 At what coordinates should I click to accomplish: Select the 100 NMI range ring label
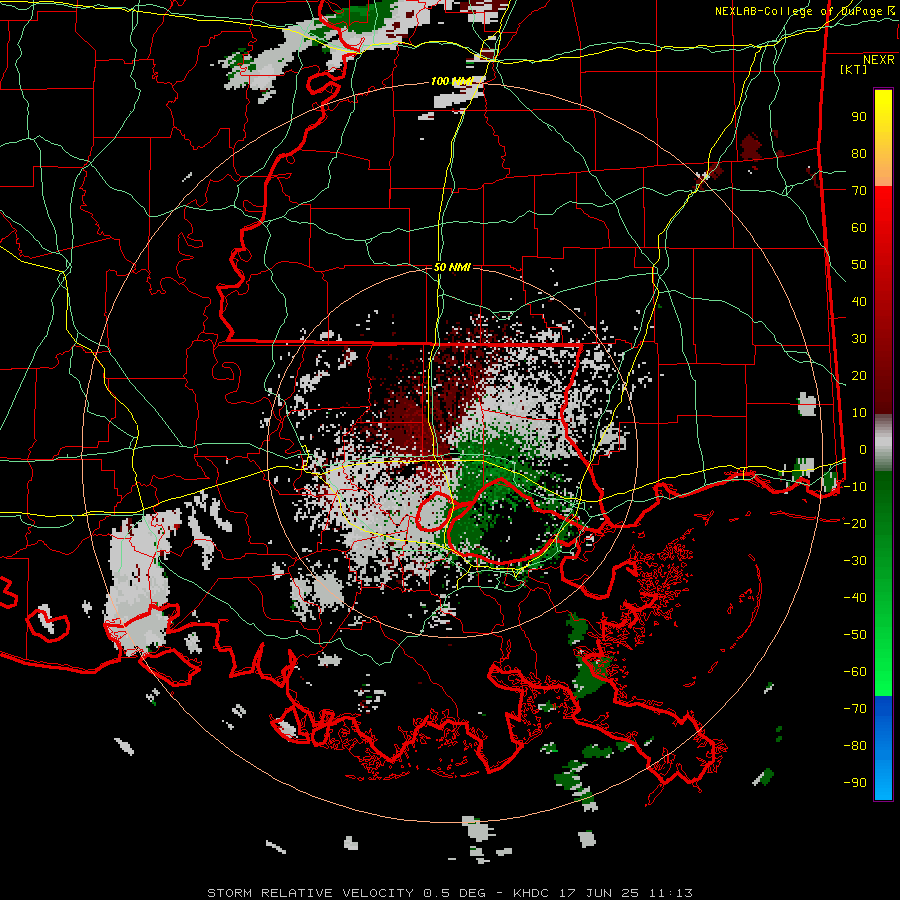tap(452, 82)
